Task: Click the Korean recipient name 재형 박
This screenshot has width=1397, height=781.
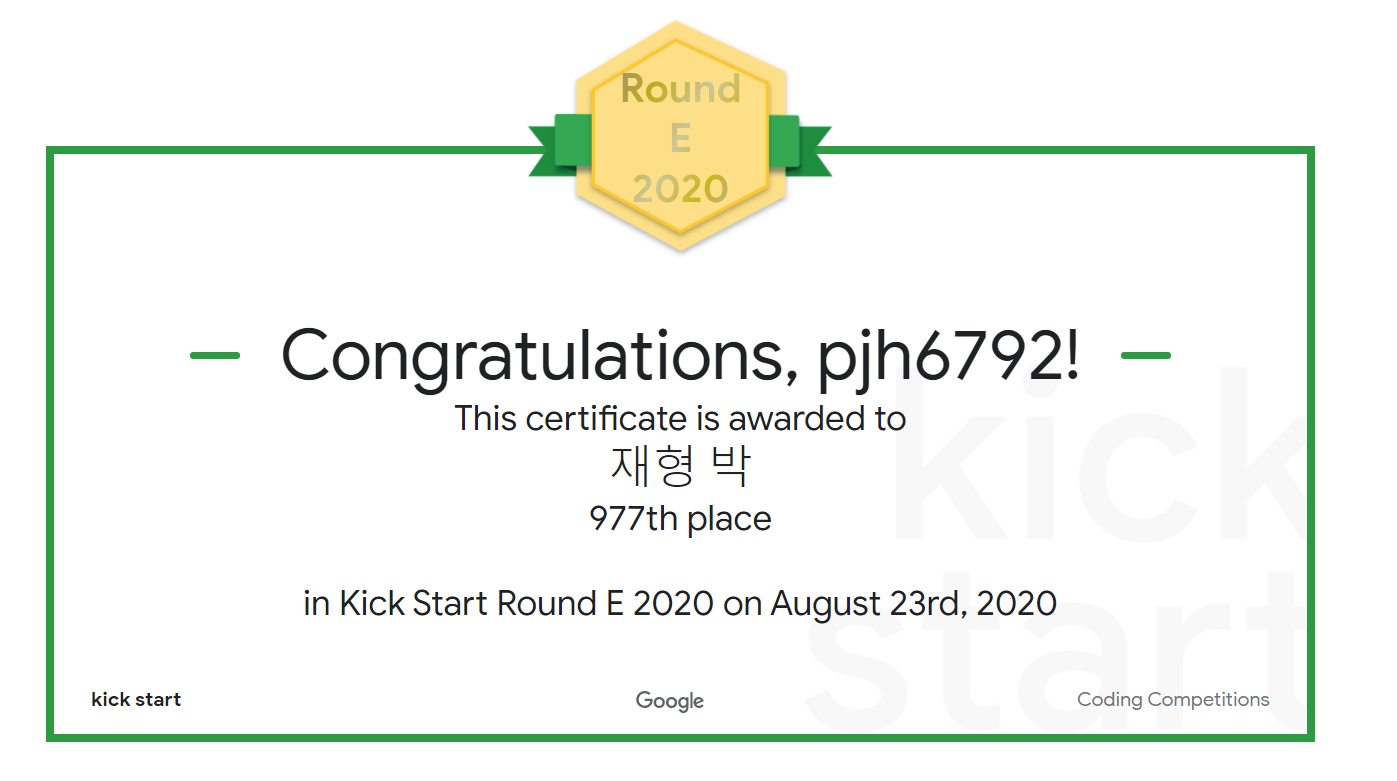Action: click(x=680, y=466)
